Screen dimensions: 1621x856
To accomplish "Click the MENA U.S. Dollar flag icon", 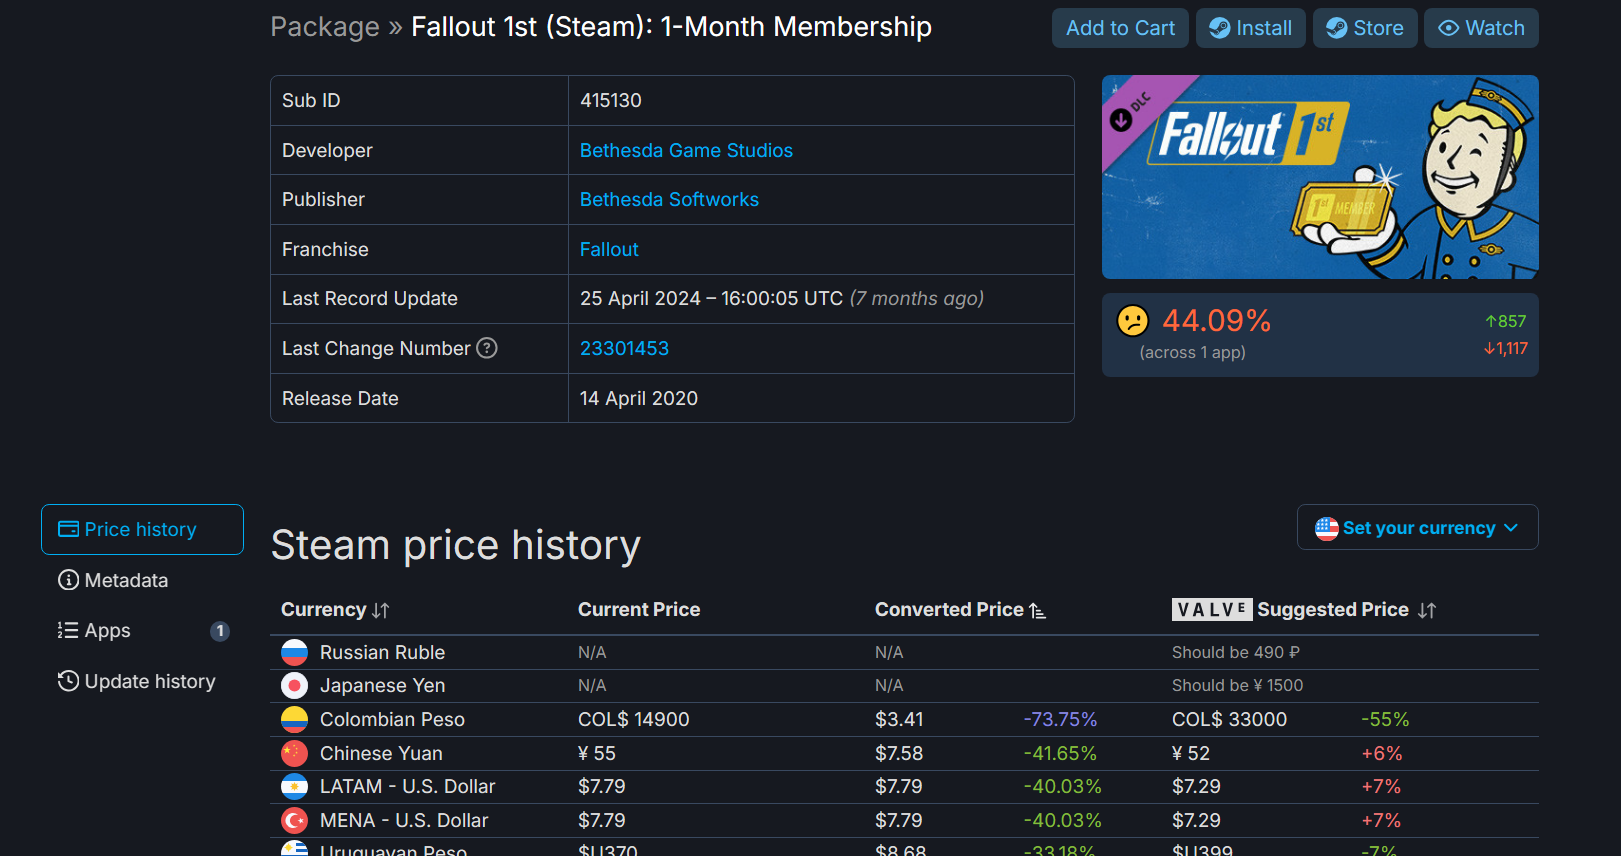I will (x=294, y=820).
